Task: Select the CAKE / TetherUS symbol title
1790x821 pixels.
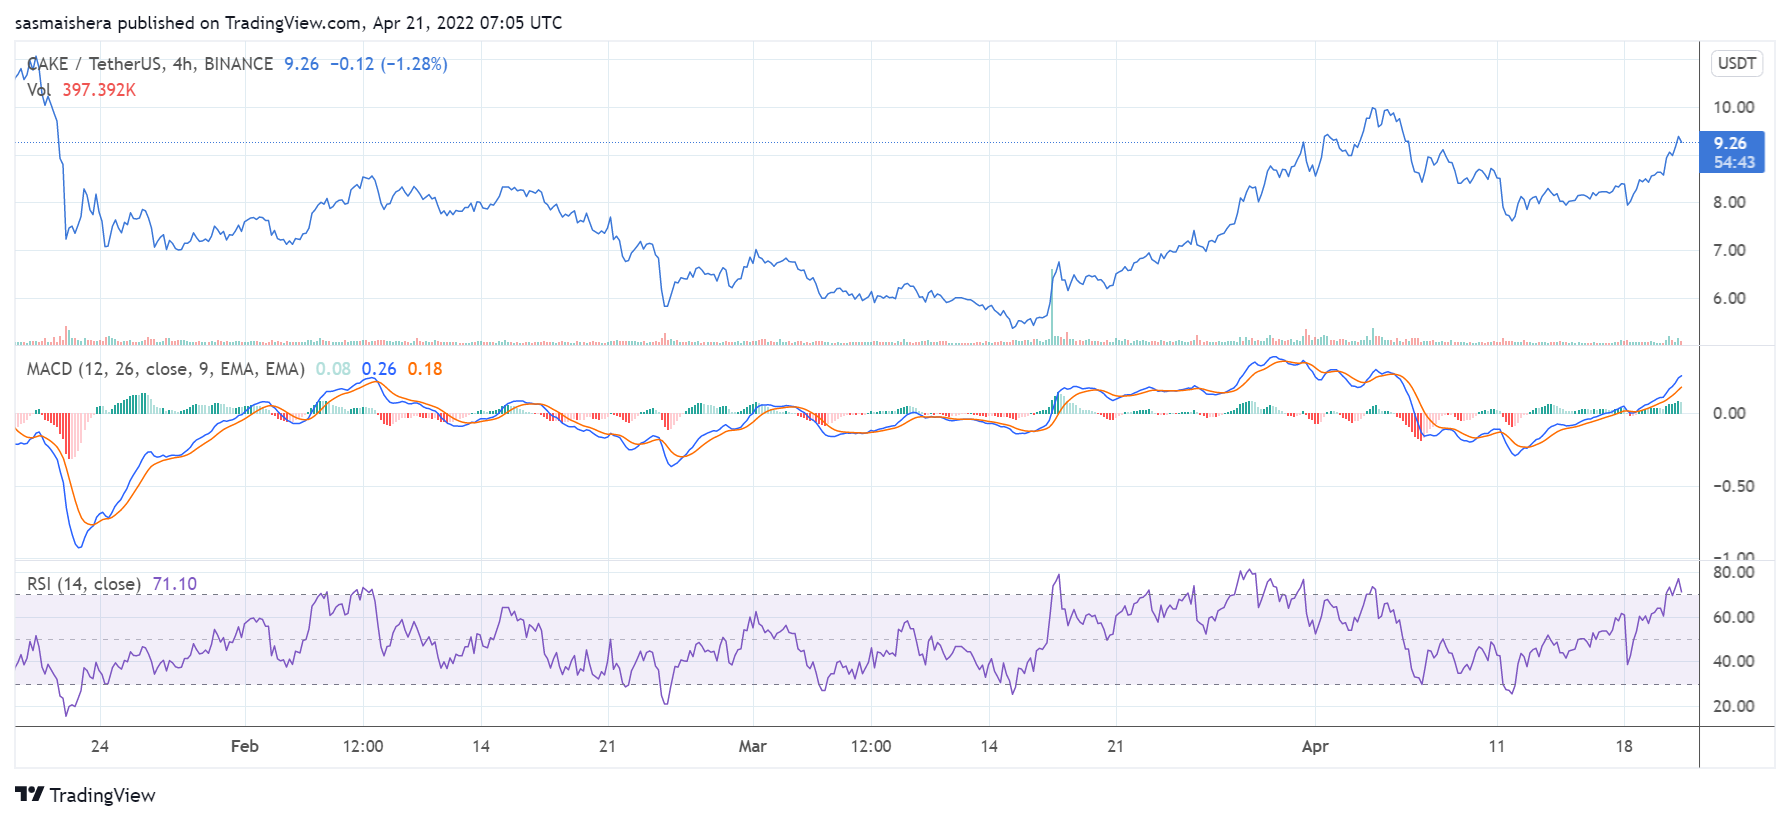Action: pos(150,64)
